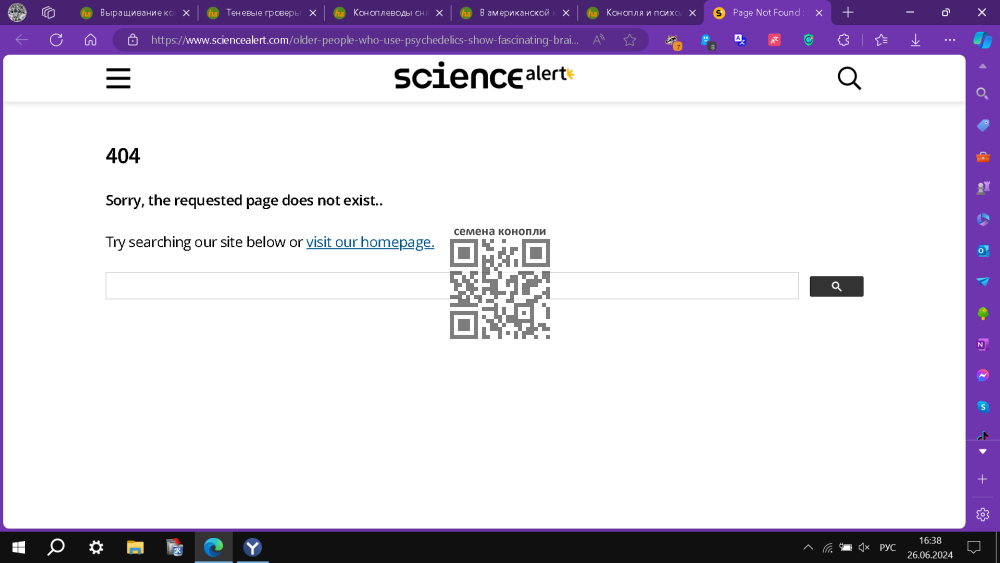Viewport: 1000px width, 563px height.
Task: Open Outlook icon in Edge sidebar
Action: [983, 251]
